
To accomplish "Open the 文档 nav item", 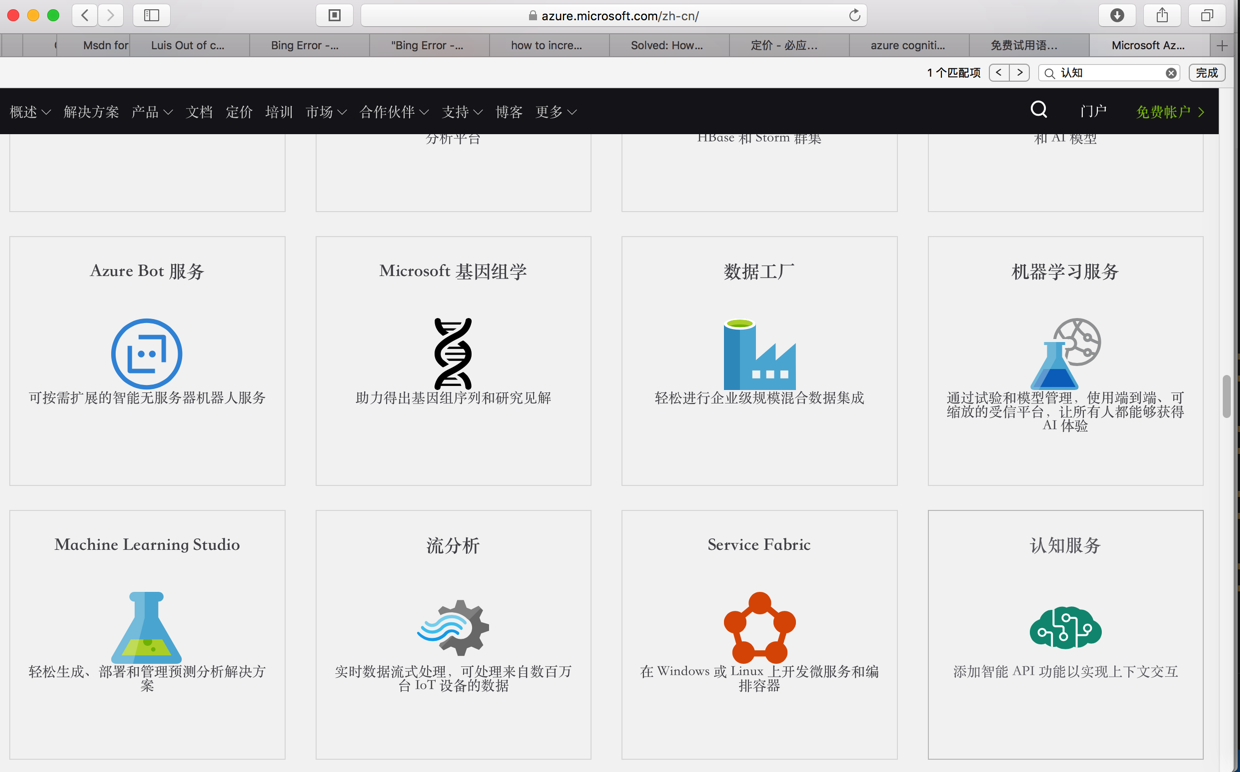I will coord(199,112).
